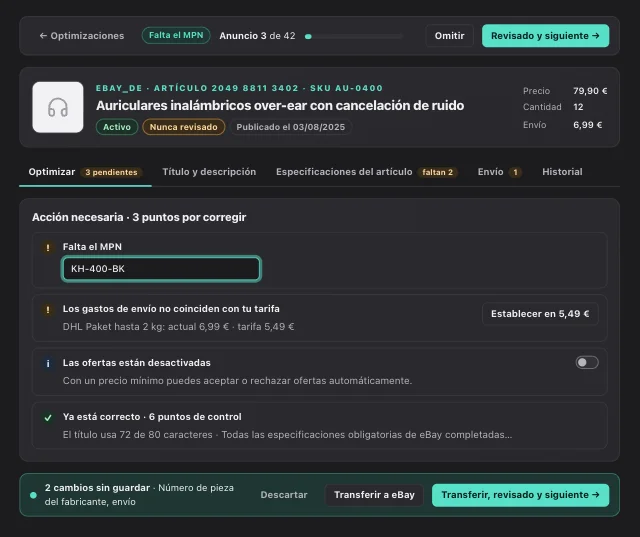Open the 'Título y descripción' tab
The height and width of the screenshot is (537, 640).
[x=209, y=172]
